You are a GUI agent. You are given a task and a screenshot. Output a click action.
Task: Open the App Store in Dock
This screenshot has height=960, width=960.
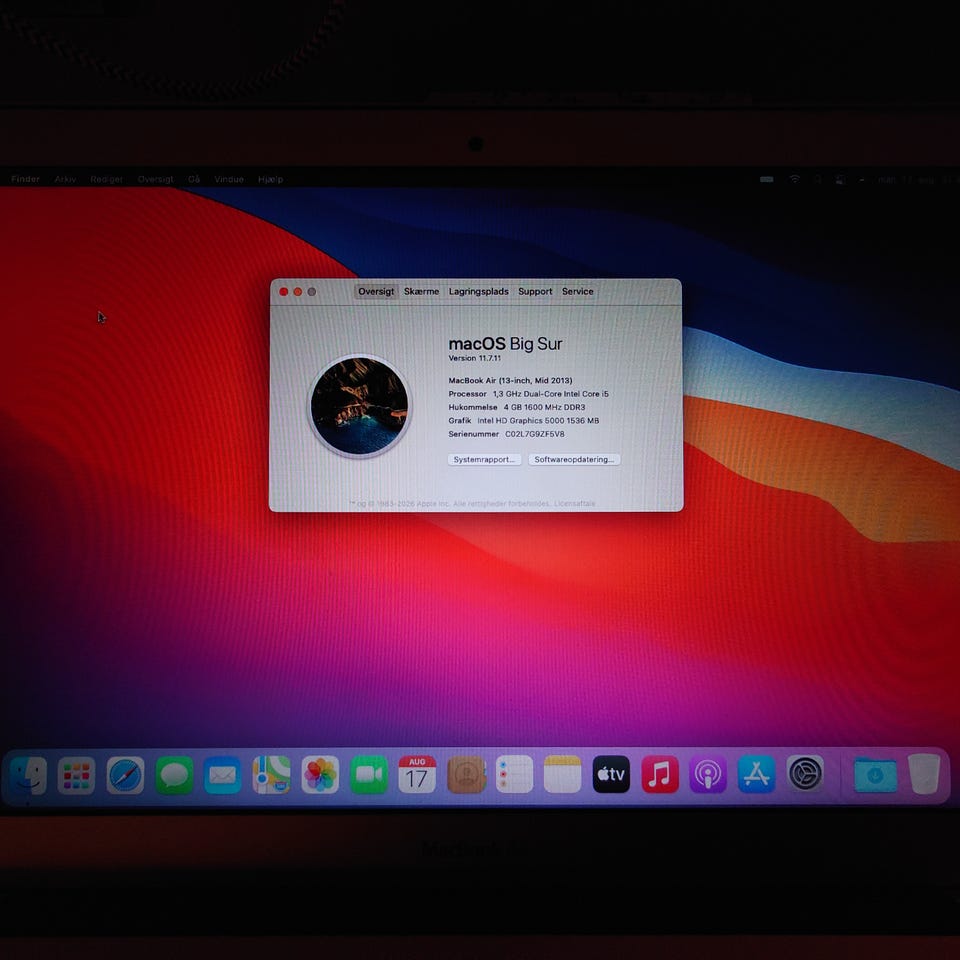coord(756,775)
